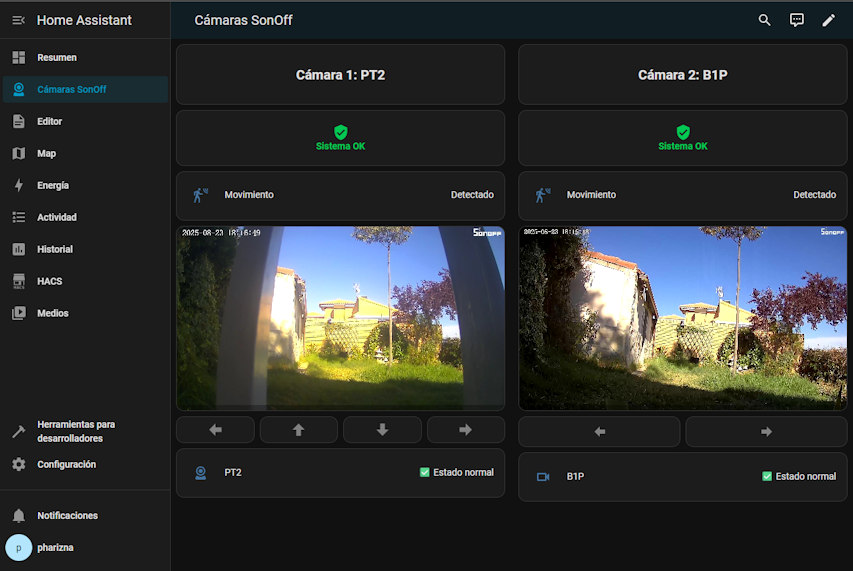
Task: Click the camera icon beside Cámaras SonOff
Action: (18, 89)
